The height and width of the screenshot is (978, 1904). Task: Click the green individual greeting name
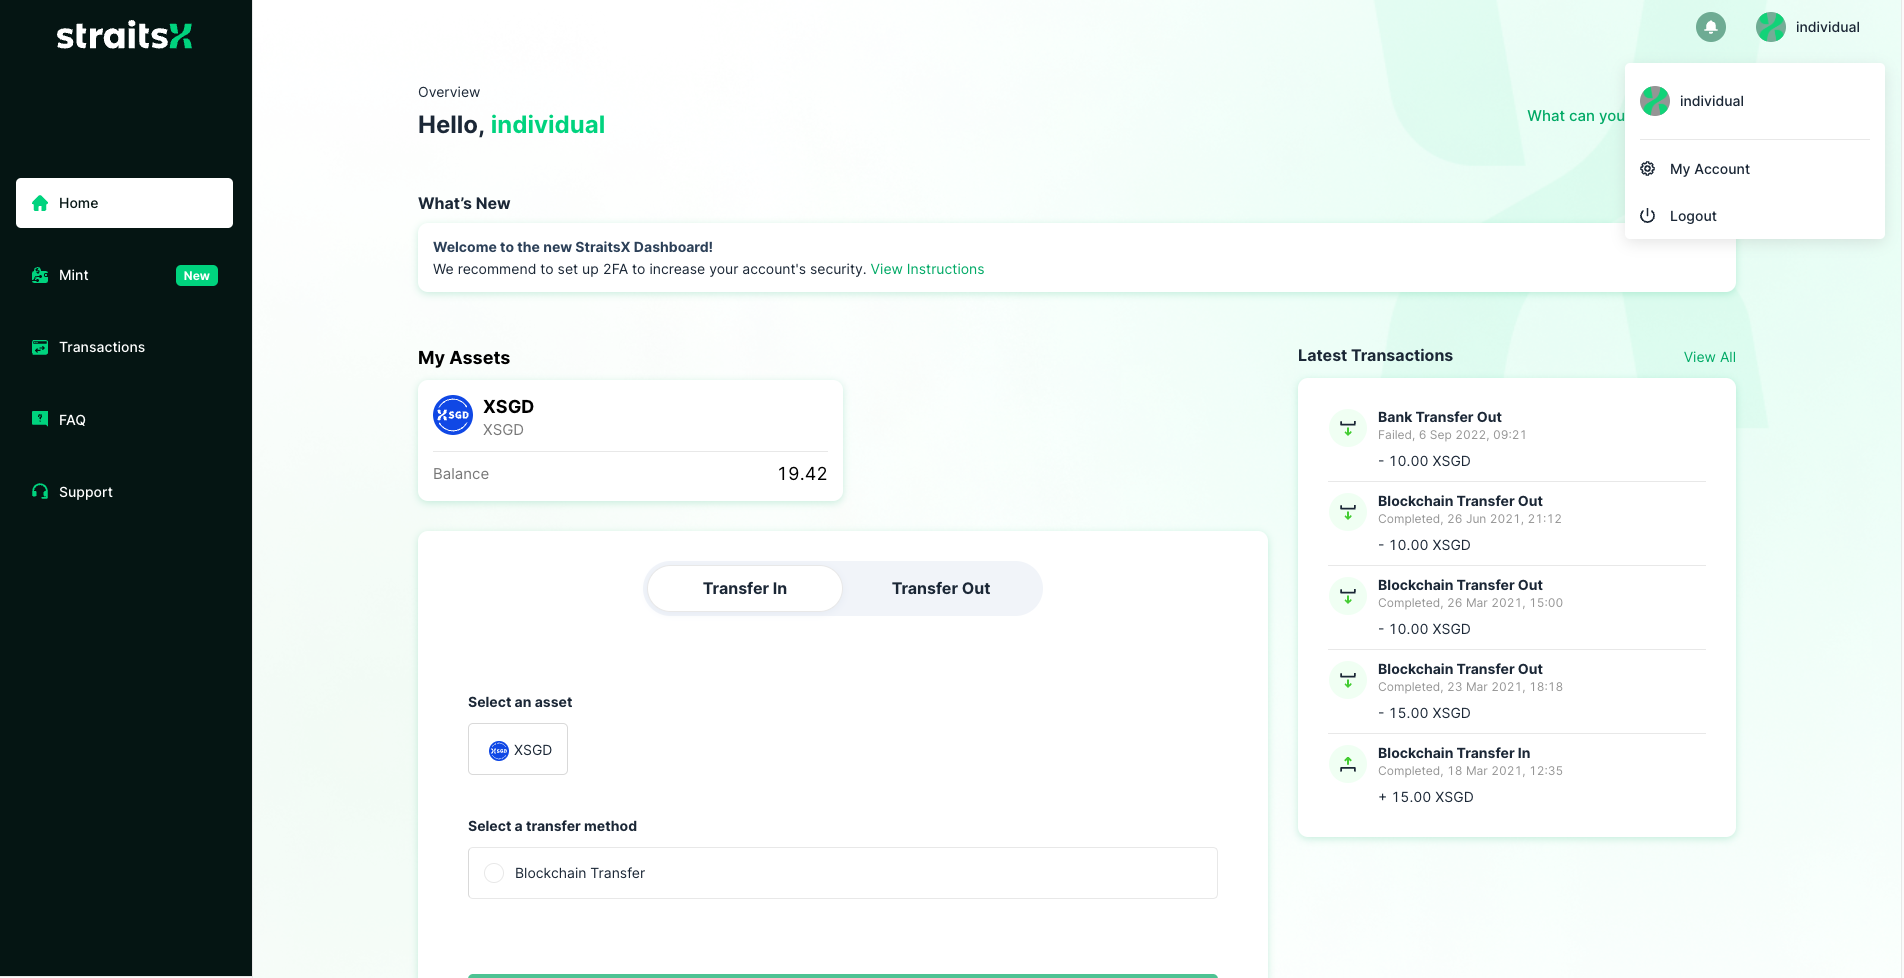pos(548,125)
